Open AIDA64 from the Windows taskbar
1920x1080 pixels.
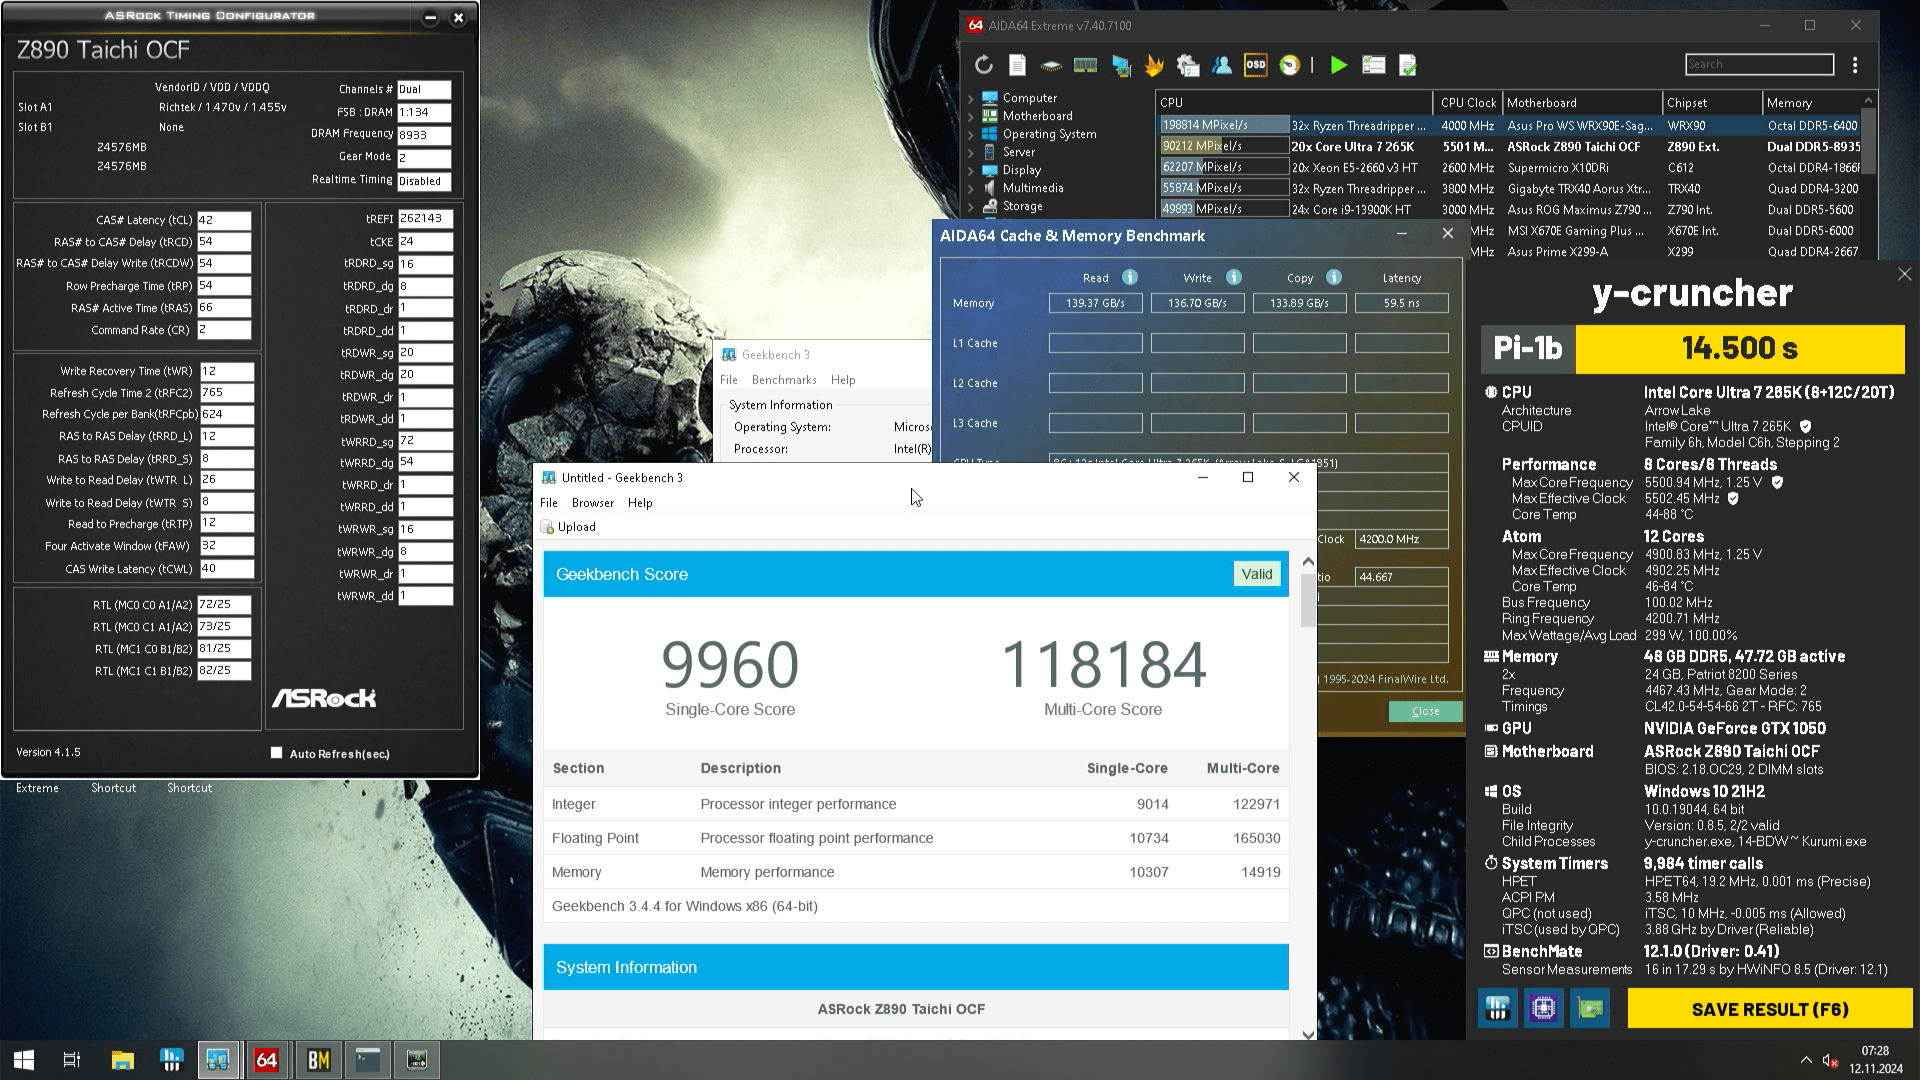266,1060
